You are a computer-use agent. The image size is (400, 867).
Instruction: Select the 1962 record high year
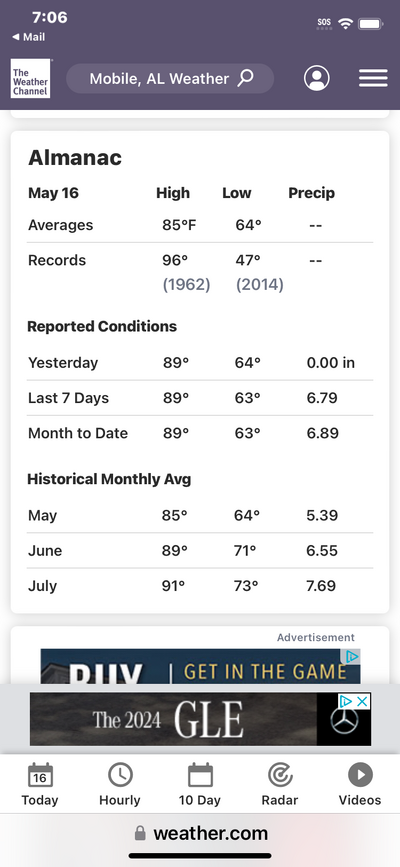(186, 285)
